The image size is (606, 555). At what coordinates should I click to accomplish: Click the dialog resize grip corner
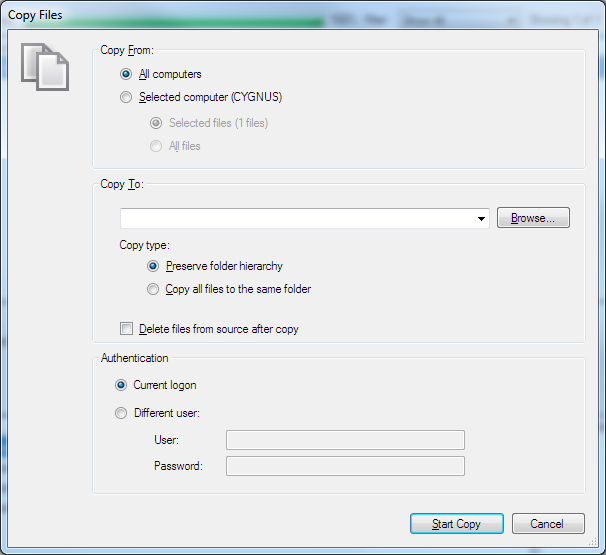pos(592,542)
